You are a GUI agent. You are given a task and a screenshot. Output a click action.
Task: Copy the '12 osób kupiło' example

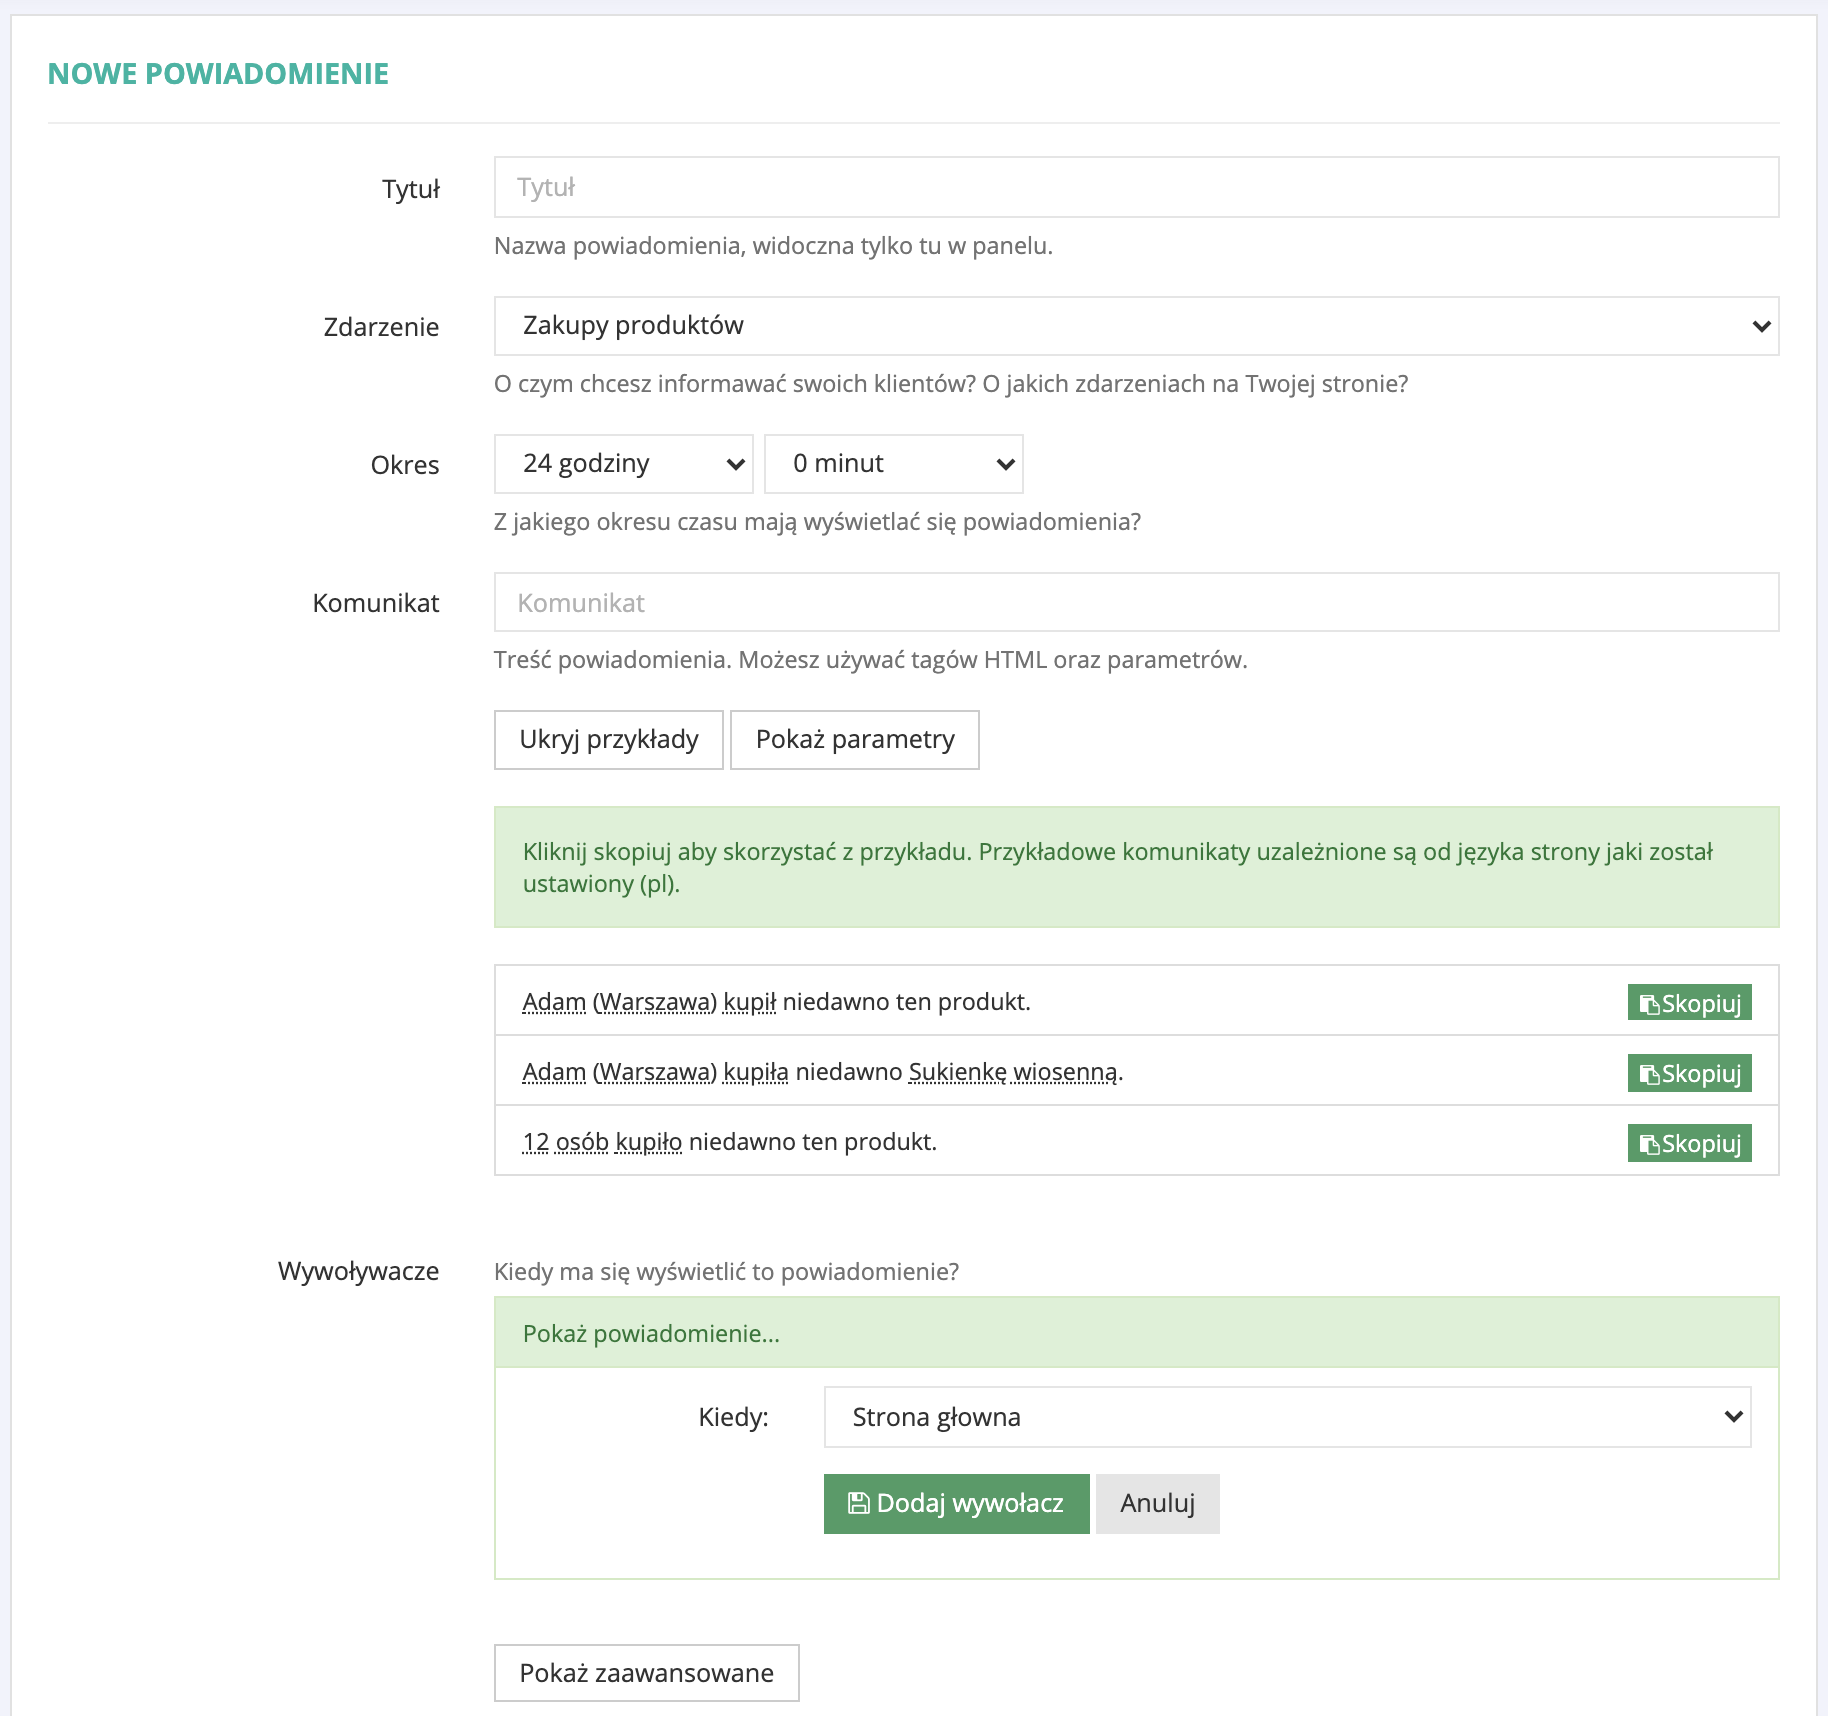(1688, 1143)
